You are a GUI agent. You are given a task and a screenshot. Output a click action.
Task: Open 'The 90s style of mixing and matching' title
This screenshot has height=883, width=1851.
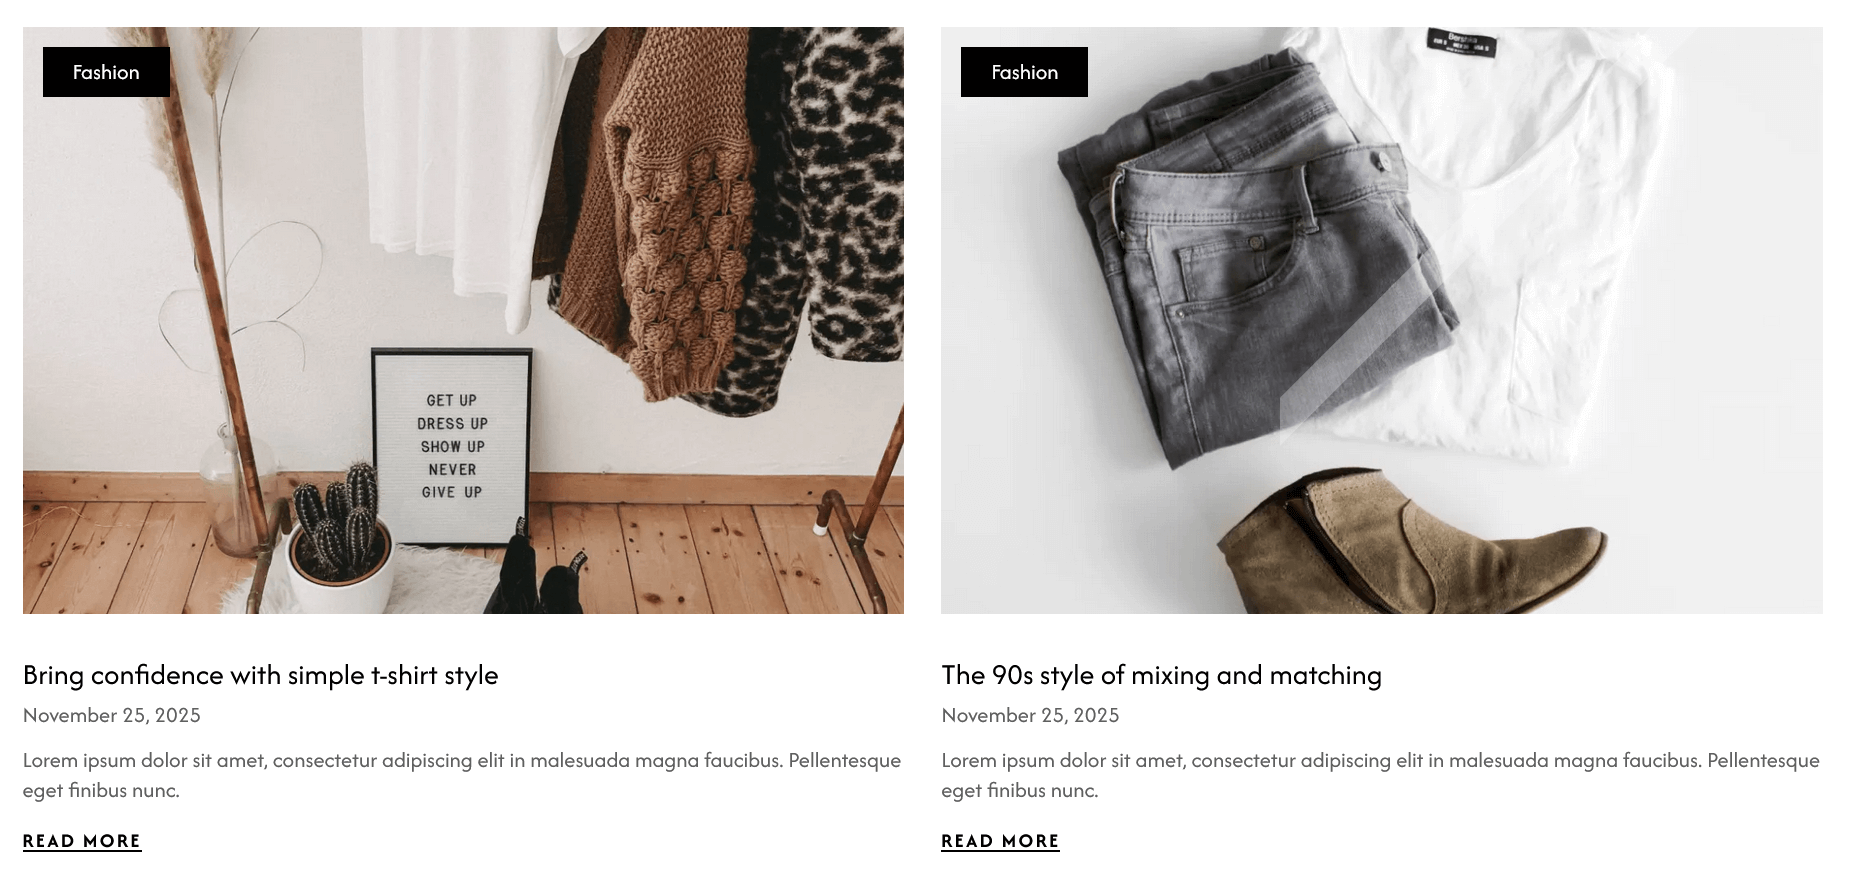tap(1161, 675)
